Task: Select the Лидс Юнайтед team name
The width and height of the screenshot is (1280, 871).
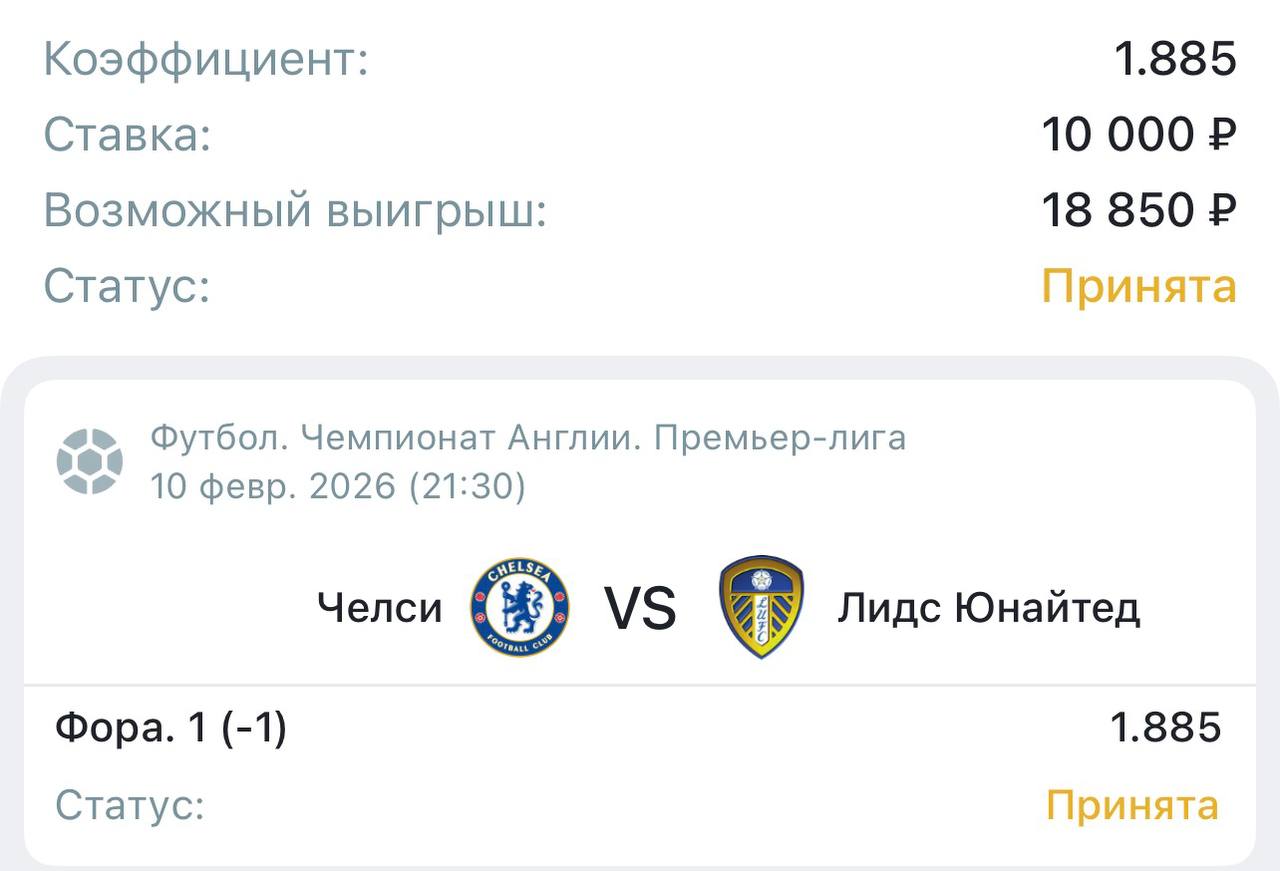Action: click(x=988, y=608)
